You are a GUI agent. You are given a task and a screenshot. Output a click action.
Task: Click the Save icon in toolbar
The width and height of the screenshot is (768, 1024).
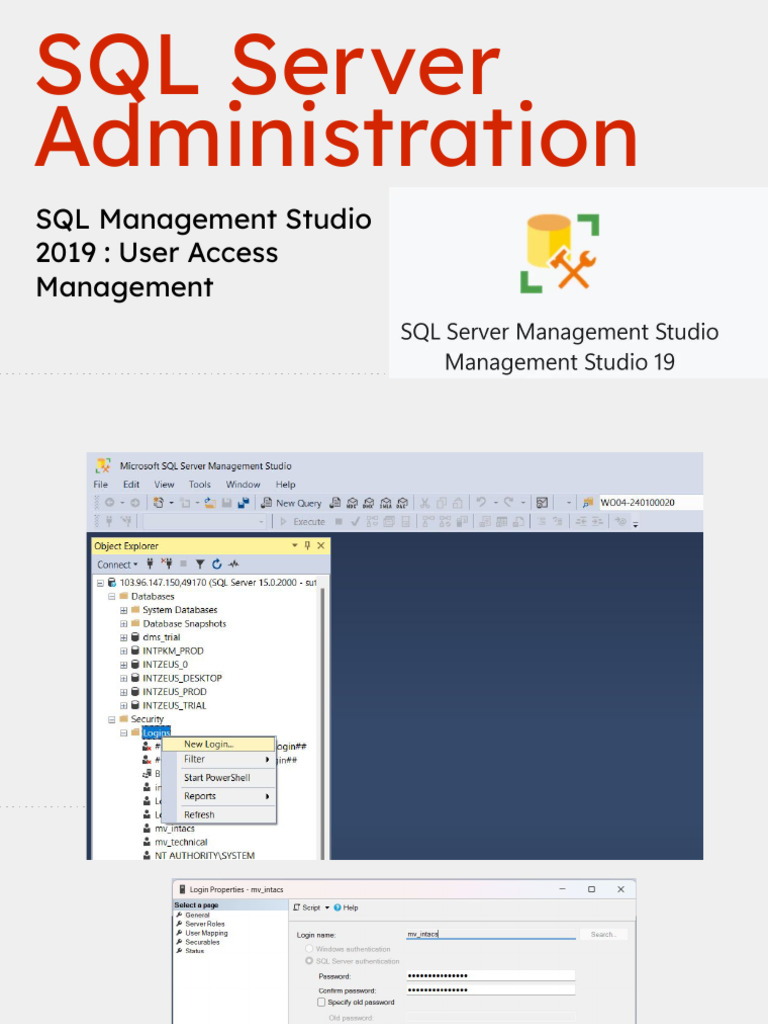pos(227,503)
